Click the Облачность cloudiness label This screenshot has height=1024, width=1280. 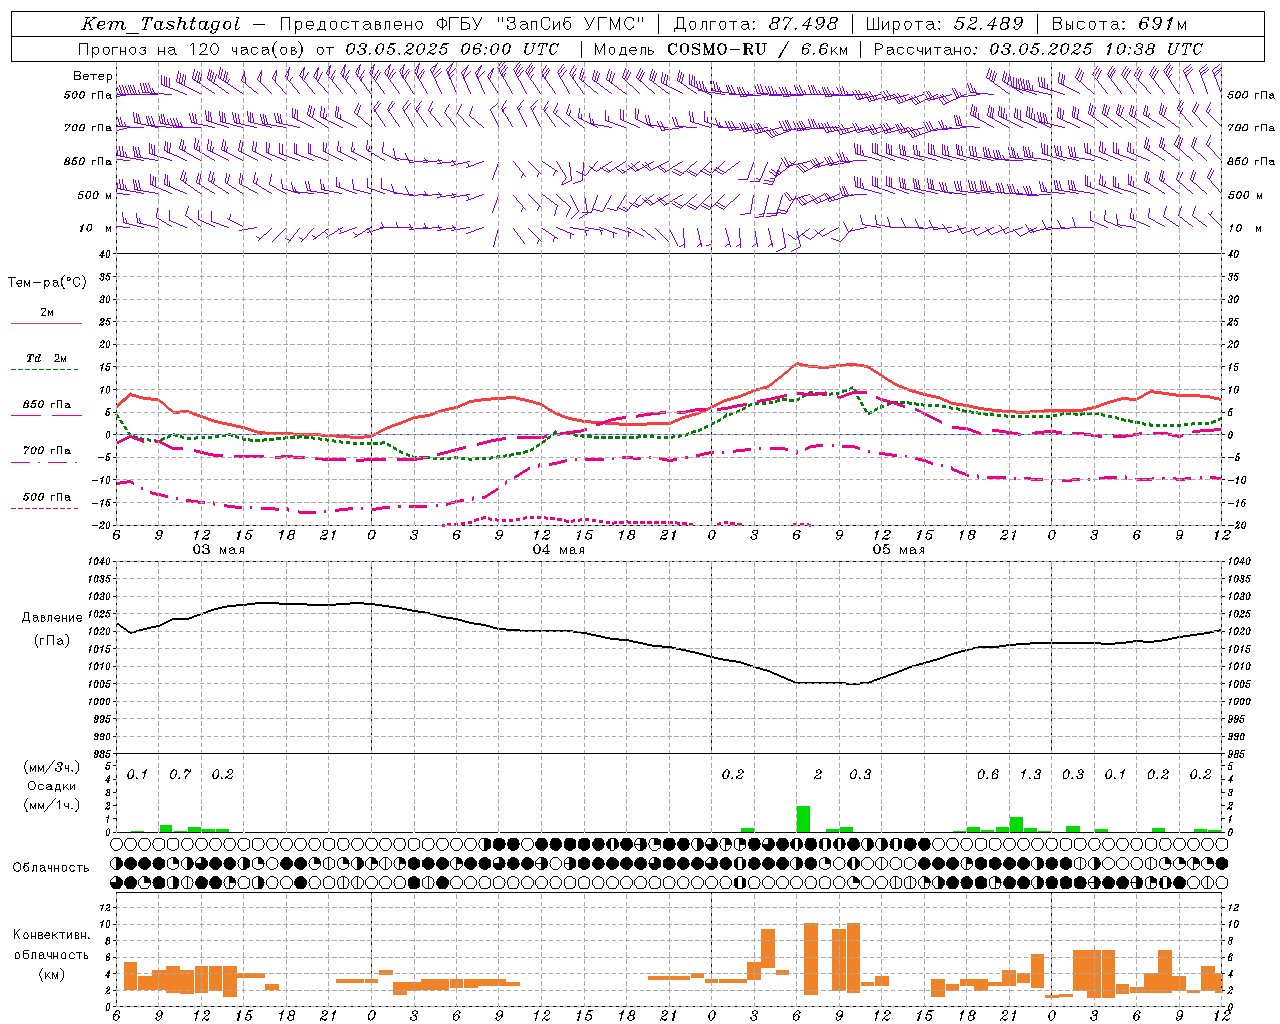[x=51, y=867]
